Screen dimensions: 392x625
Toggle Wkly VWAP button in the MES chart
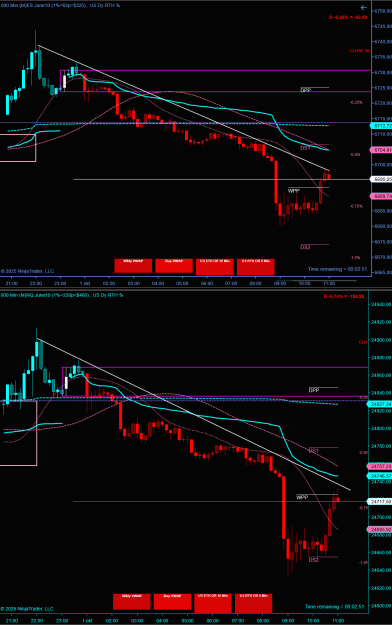tap(133, 266)
